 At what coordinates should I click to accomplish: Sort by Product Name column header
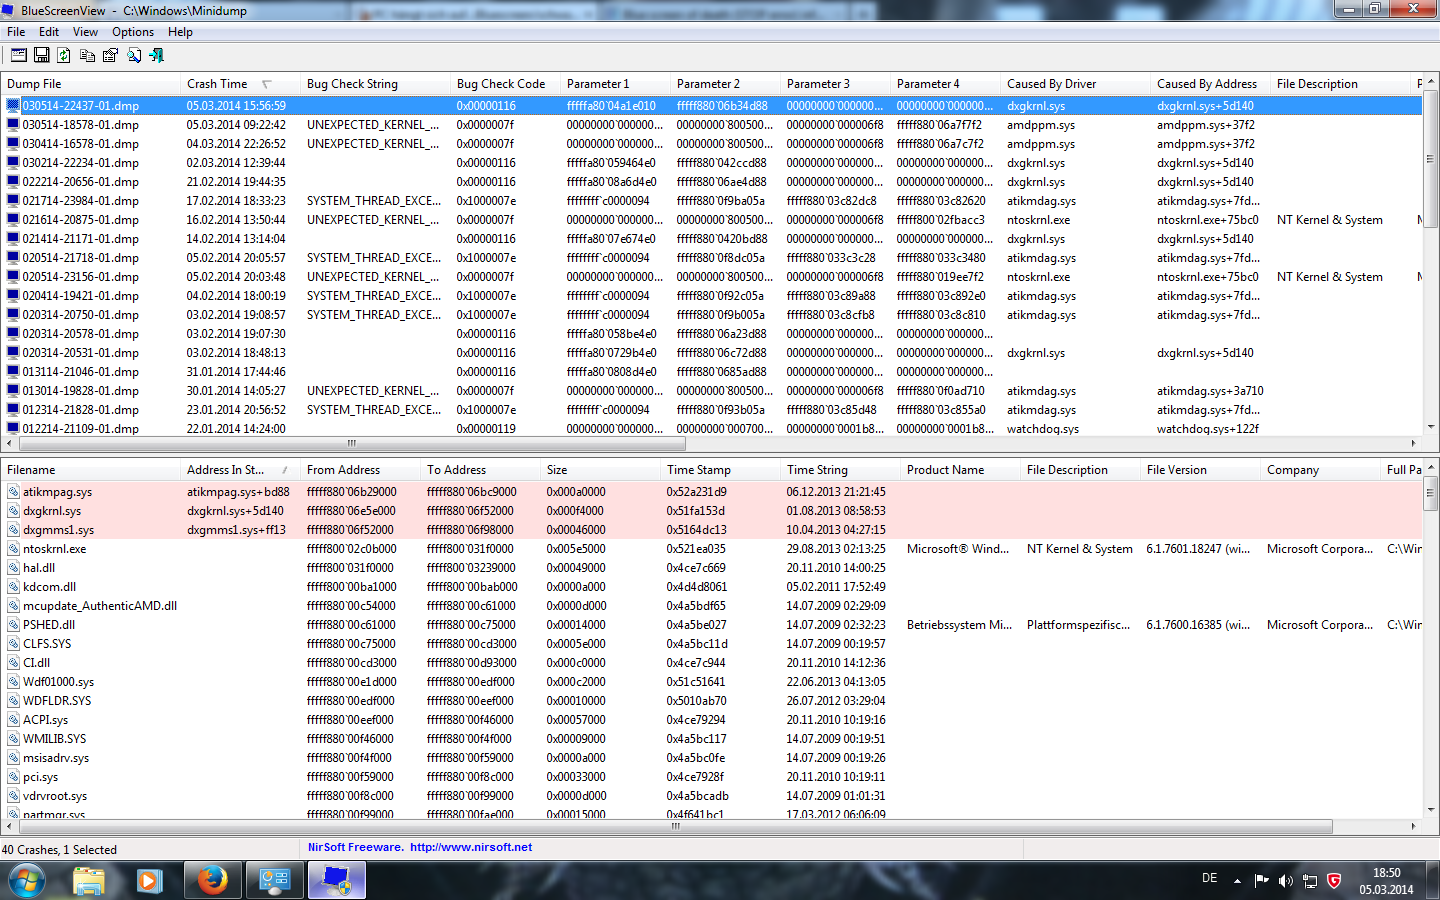click(x=960, y=470)
